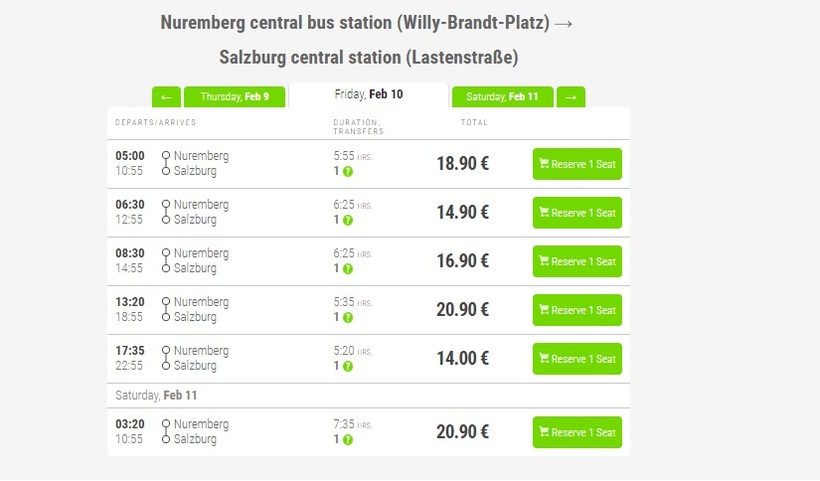820x481 pixels.
Task: Click transfer info icon for 17:35 departure
Action: tap(348, 366)
